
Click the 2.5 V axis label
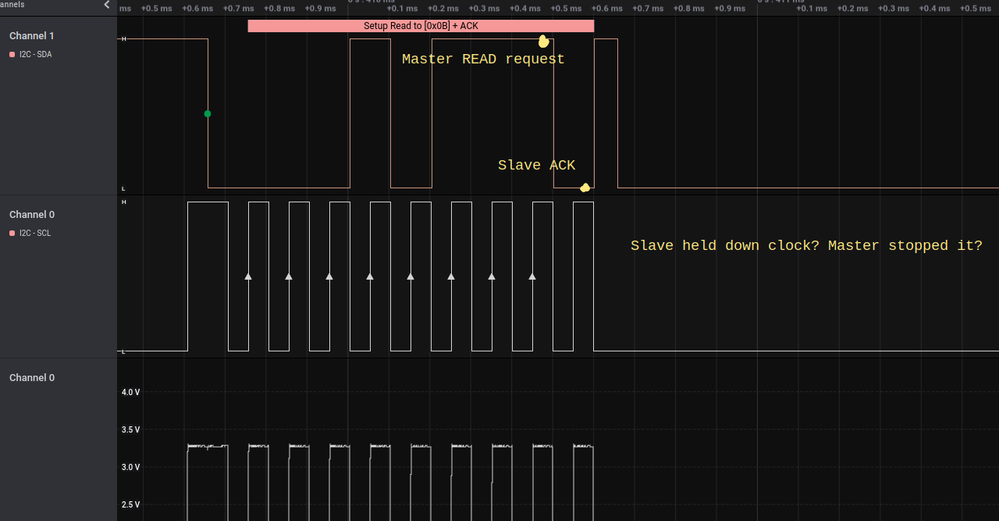coord(131,505)
